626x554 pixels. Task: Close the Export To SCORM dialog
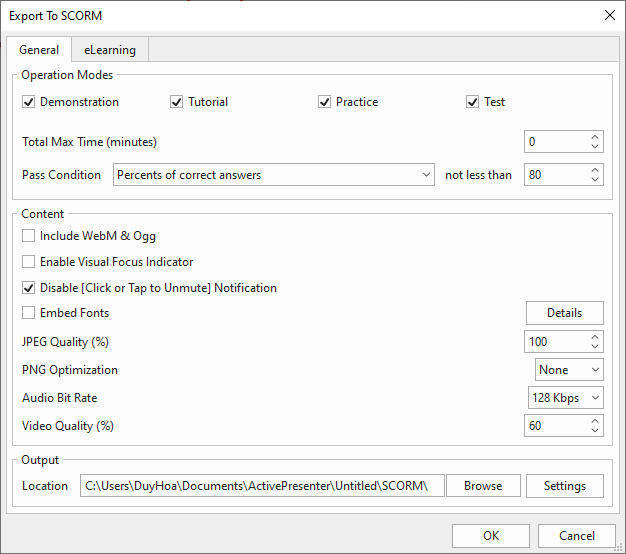click(x=610, y=16)
